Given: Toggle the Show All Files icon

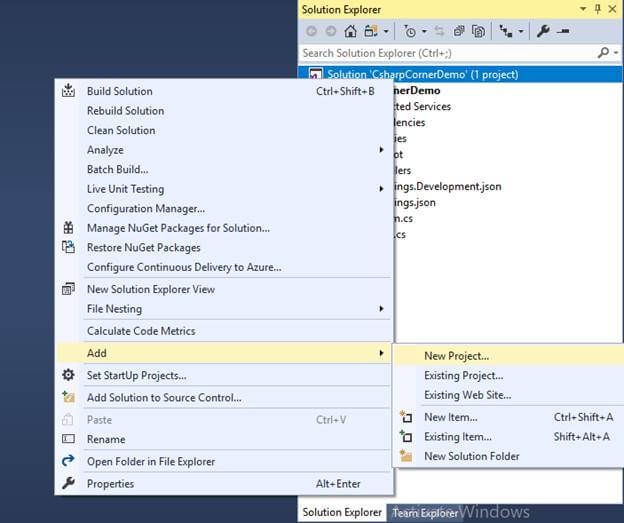Looking at the screenshot, I should (478, 31).
